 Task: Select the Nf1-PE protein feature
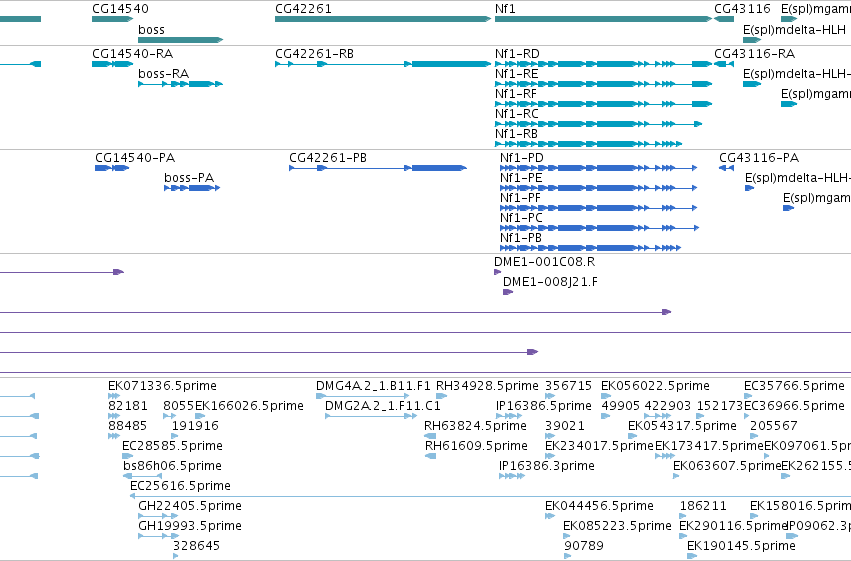599,188
